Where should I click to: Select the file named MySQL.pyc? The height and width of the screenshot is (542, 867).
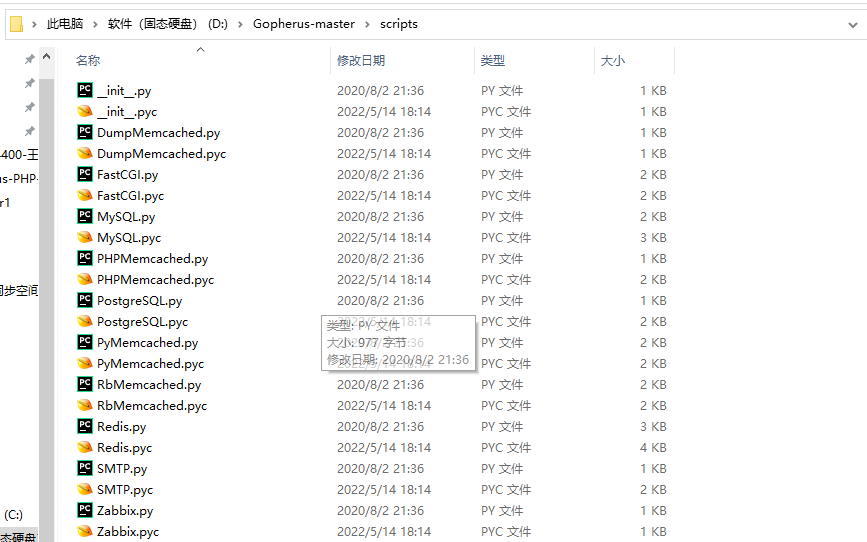tap(129, 238)
